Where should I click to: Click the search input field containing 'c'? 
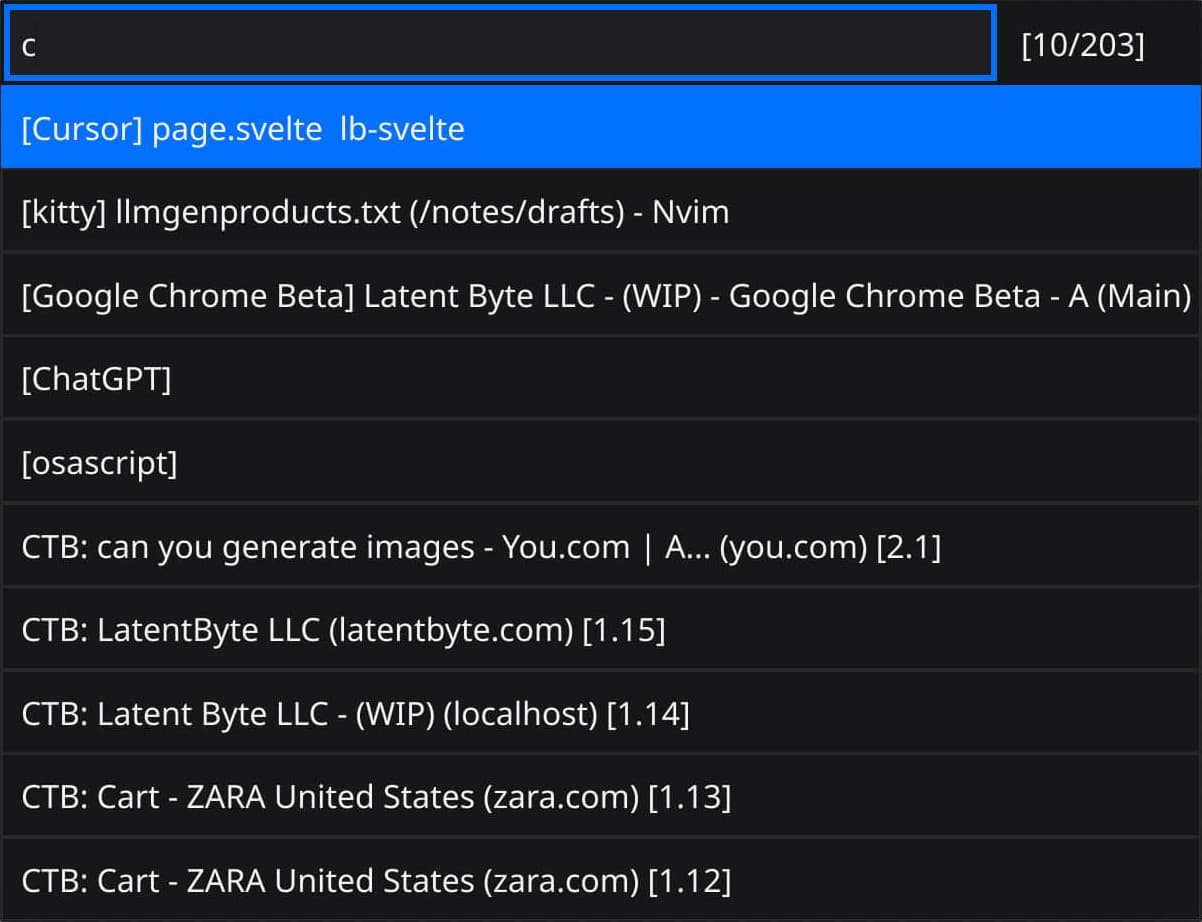point(500,44)
